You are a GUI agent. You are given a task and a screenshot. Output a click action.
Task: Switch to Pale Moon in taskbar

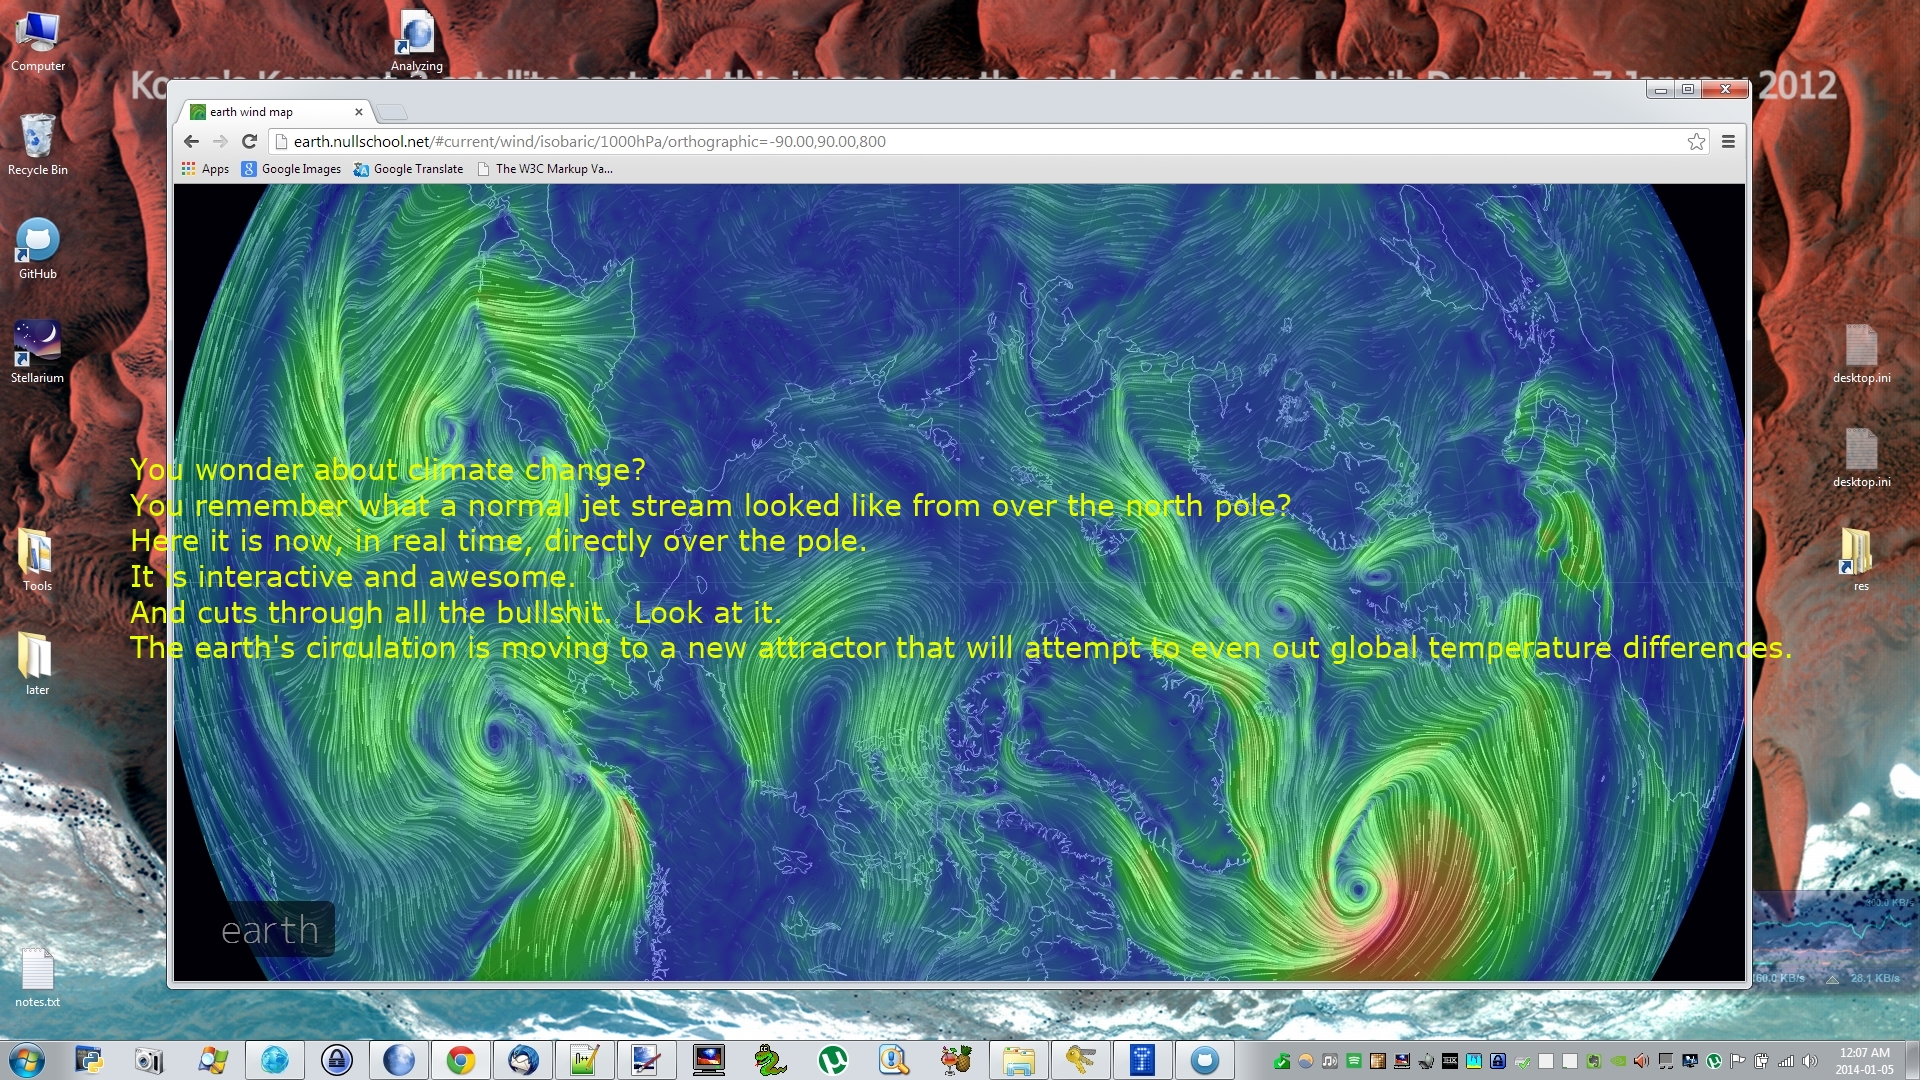coord(399,1060)
